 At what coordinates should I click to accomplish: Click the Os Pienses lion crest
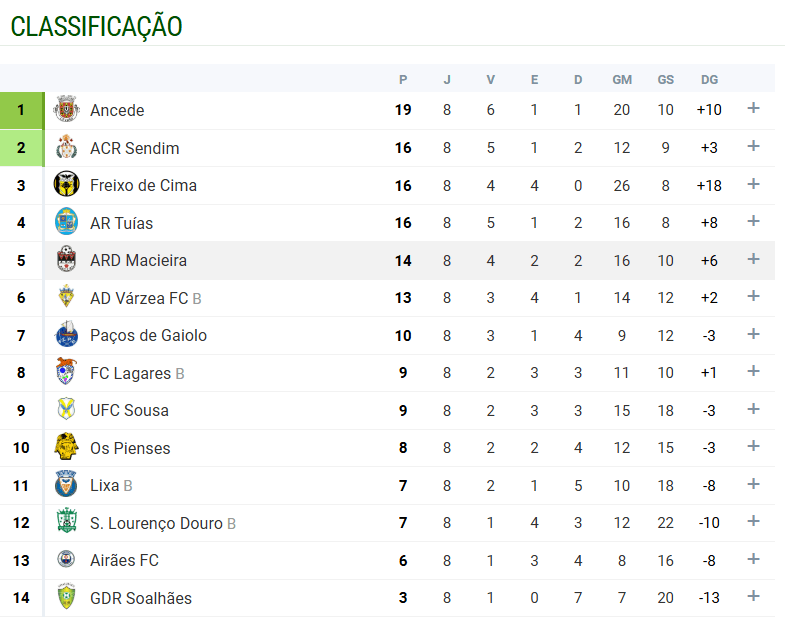(66, 448)
